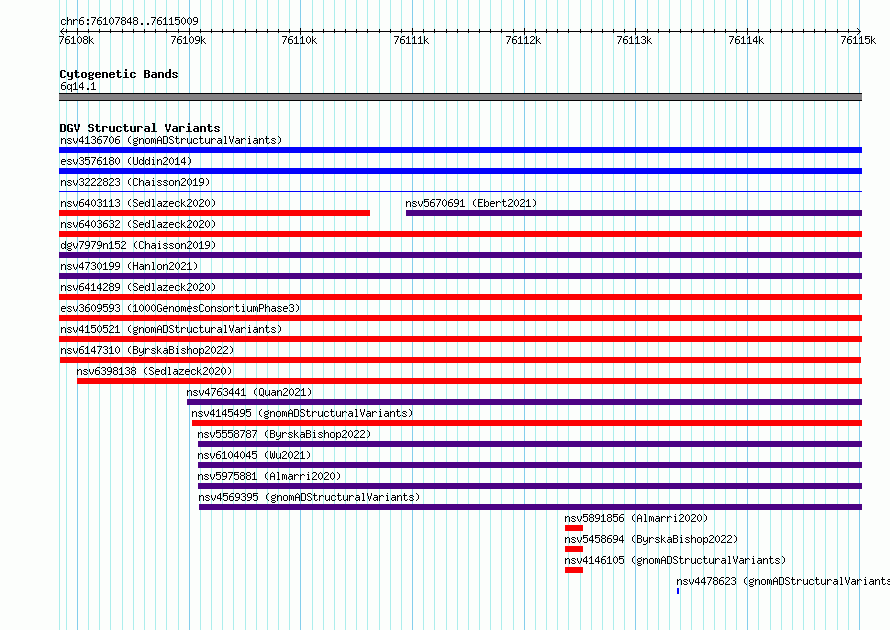This screenshot has width=890, height=630.
Task: Select the purple bar under nsv5975881
Action: (x=530, y=486)
